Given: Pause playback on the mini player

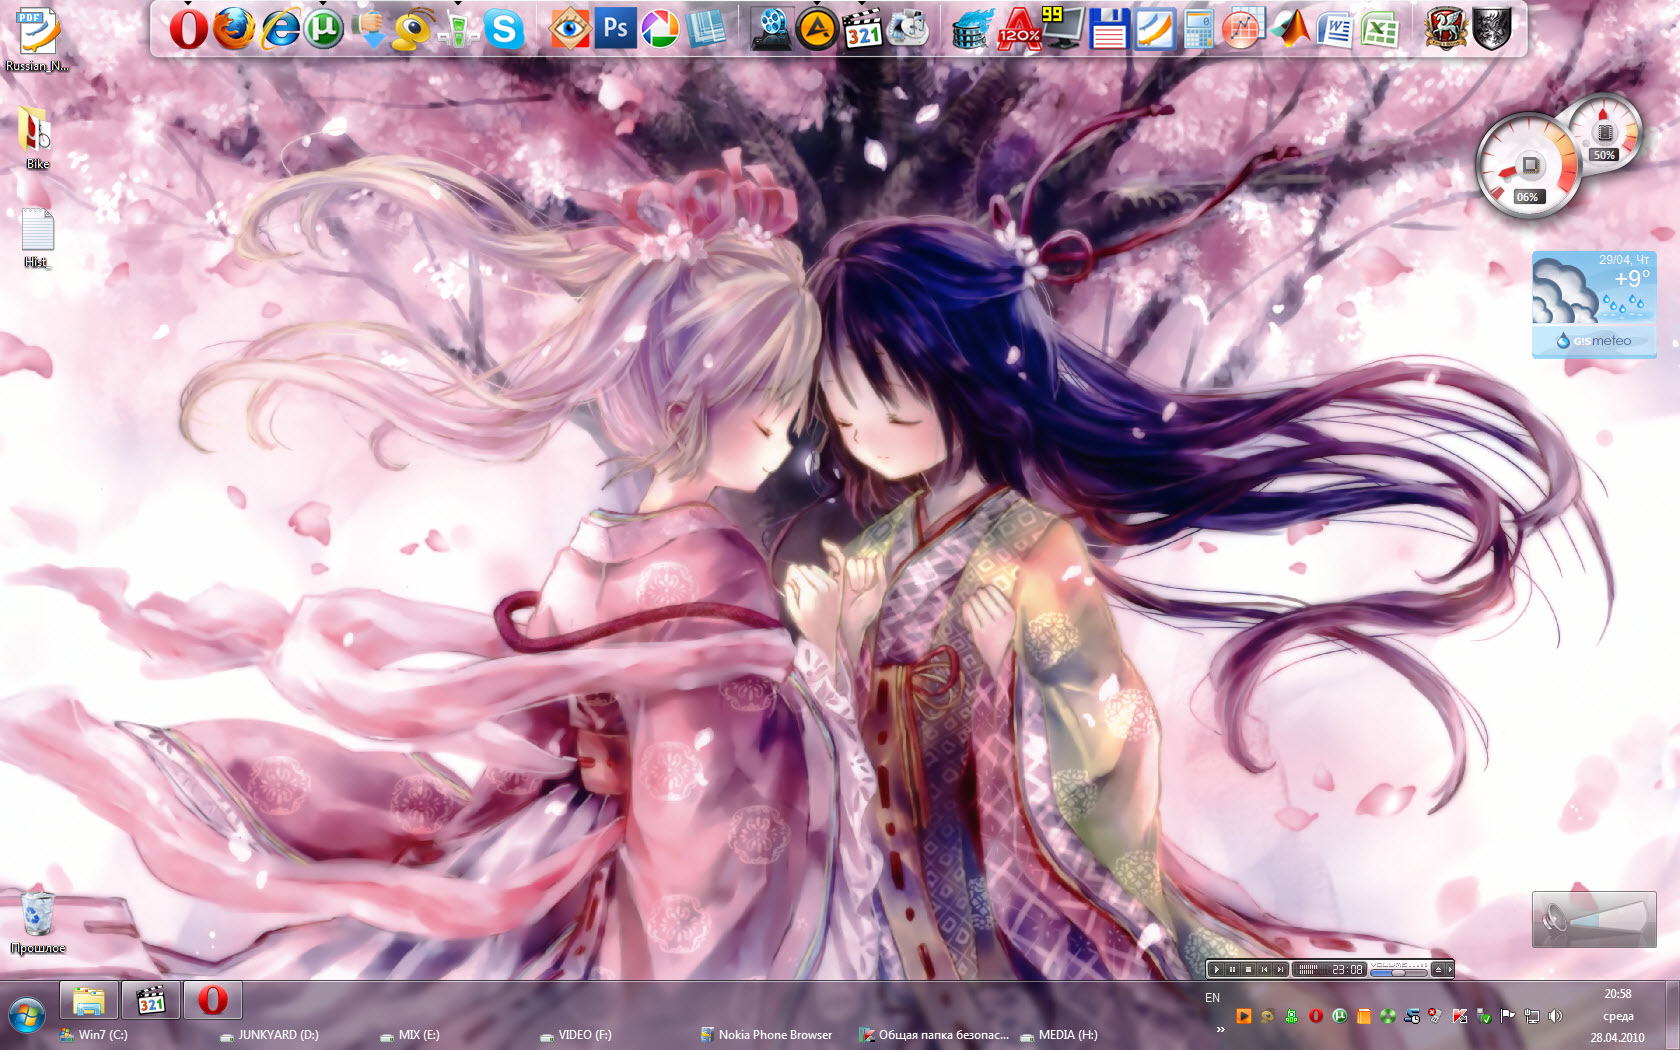Looking at the screenshot, I should [1232, 969].
